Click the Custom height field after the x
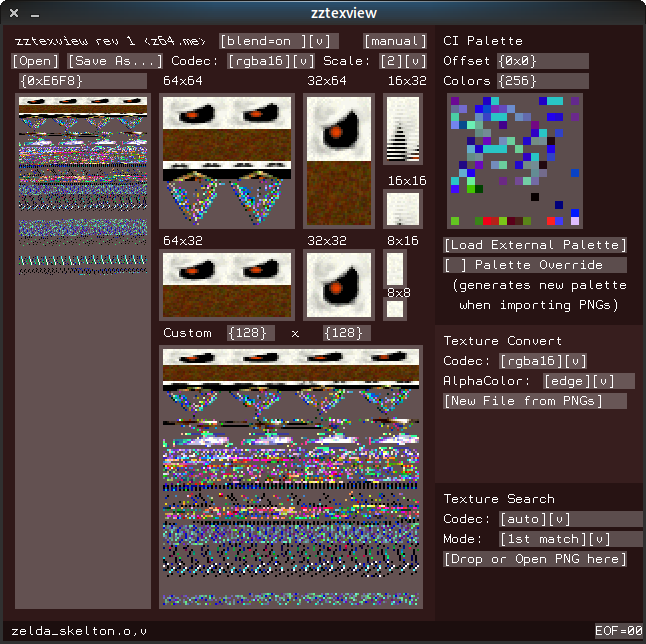Image resolution: width=646 pixels, height=644 pixels. [x=346, y=333]
